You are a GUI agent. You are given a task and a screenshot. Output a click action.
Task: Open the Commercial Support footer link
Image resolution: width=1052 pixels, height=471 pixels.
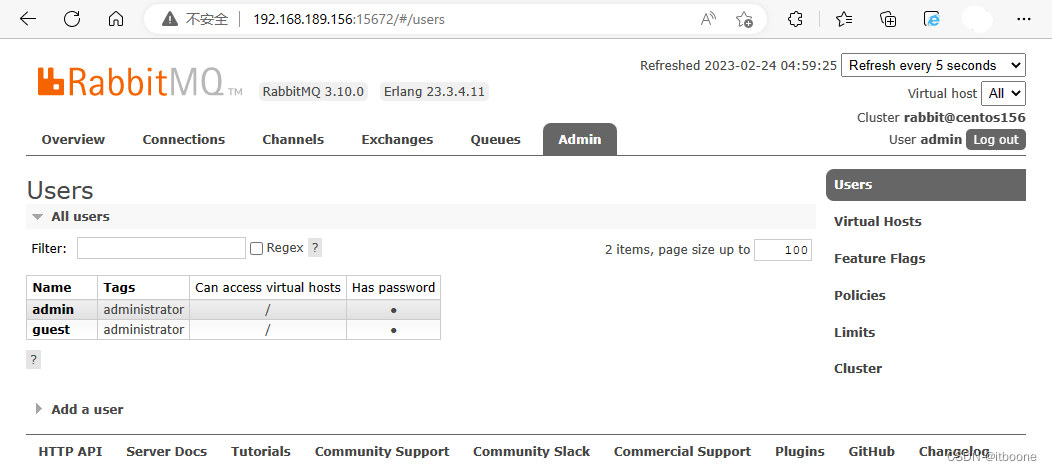coord(682,452)
